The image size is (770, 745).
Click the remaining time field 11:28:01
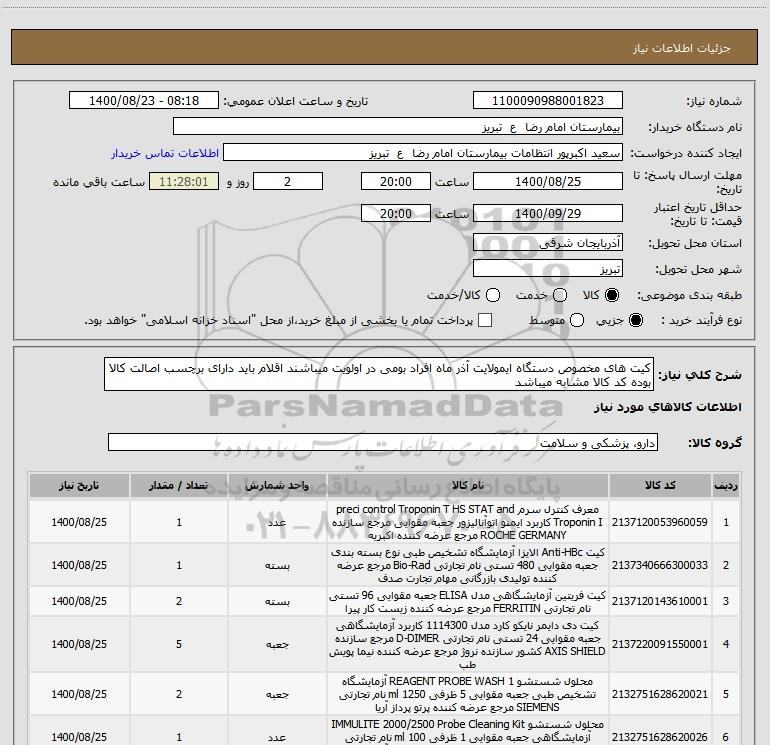coord(184,181)
